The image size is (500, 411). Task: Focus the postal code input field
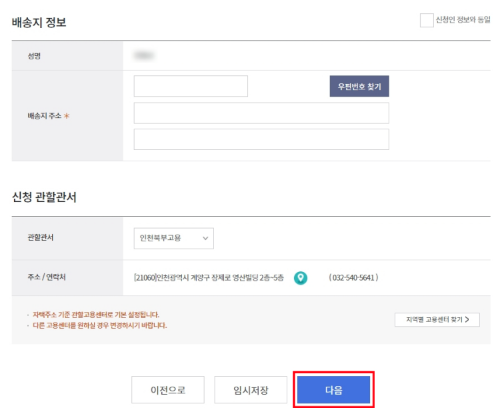(x=191, y=86)
